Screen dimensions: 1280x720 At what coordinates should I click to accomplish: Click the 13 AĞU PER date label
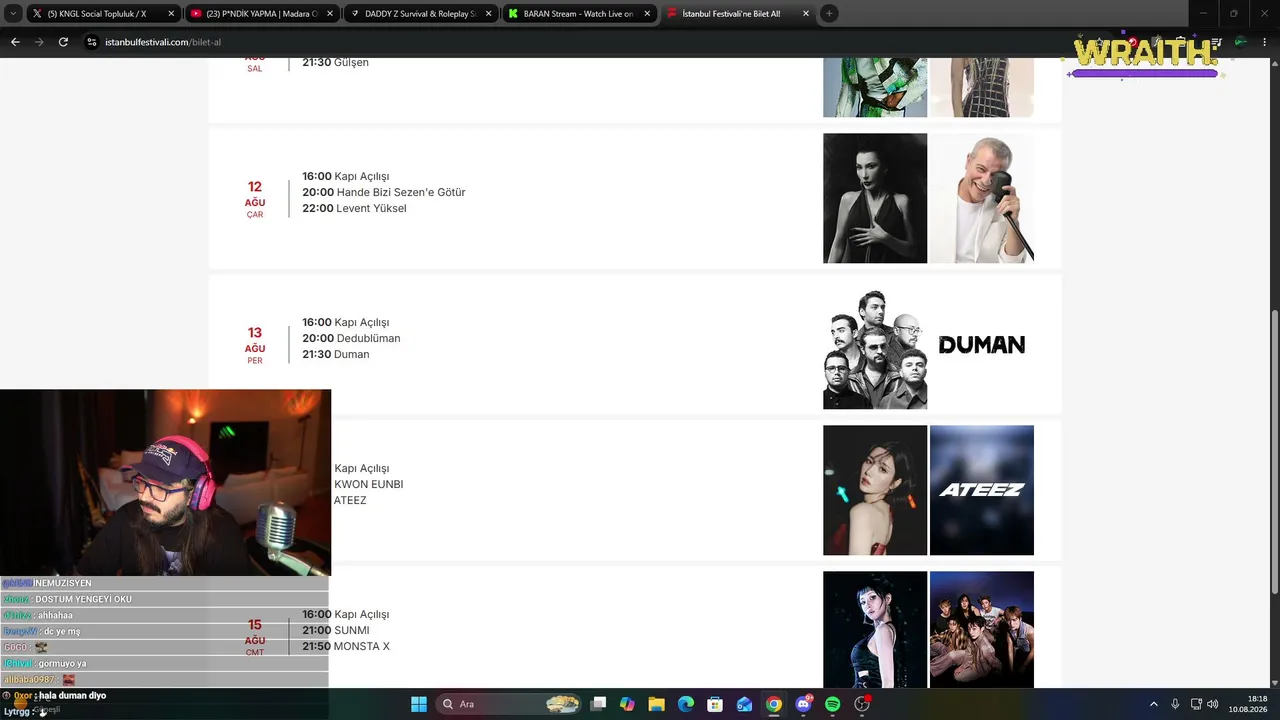(x=255, y=346)
